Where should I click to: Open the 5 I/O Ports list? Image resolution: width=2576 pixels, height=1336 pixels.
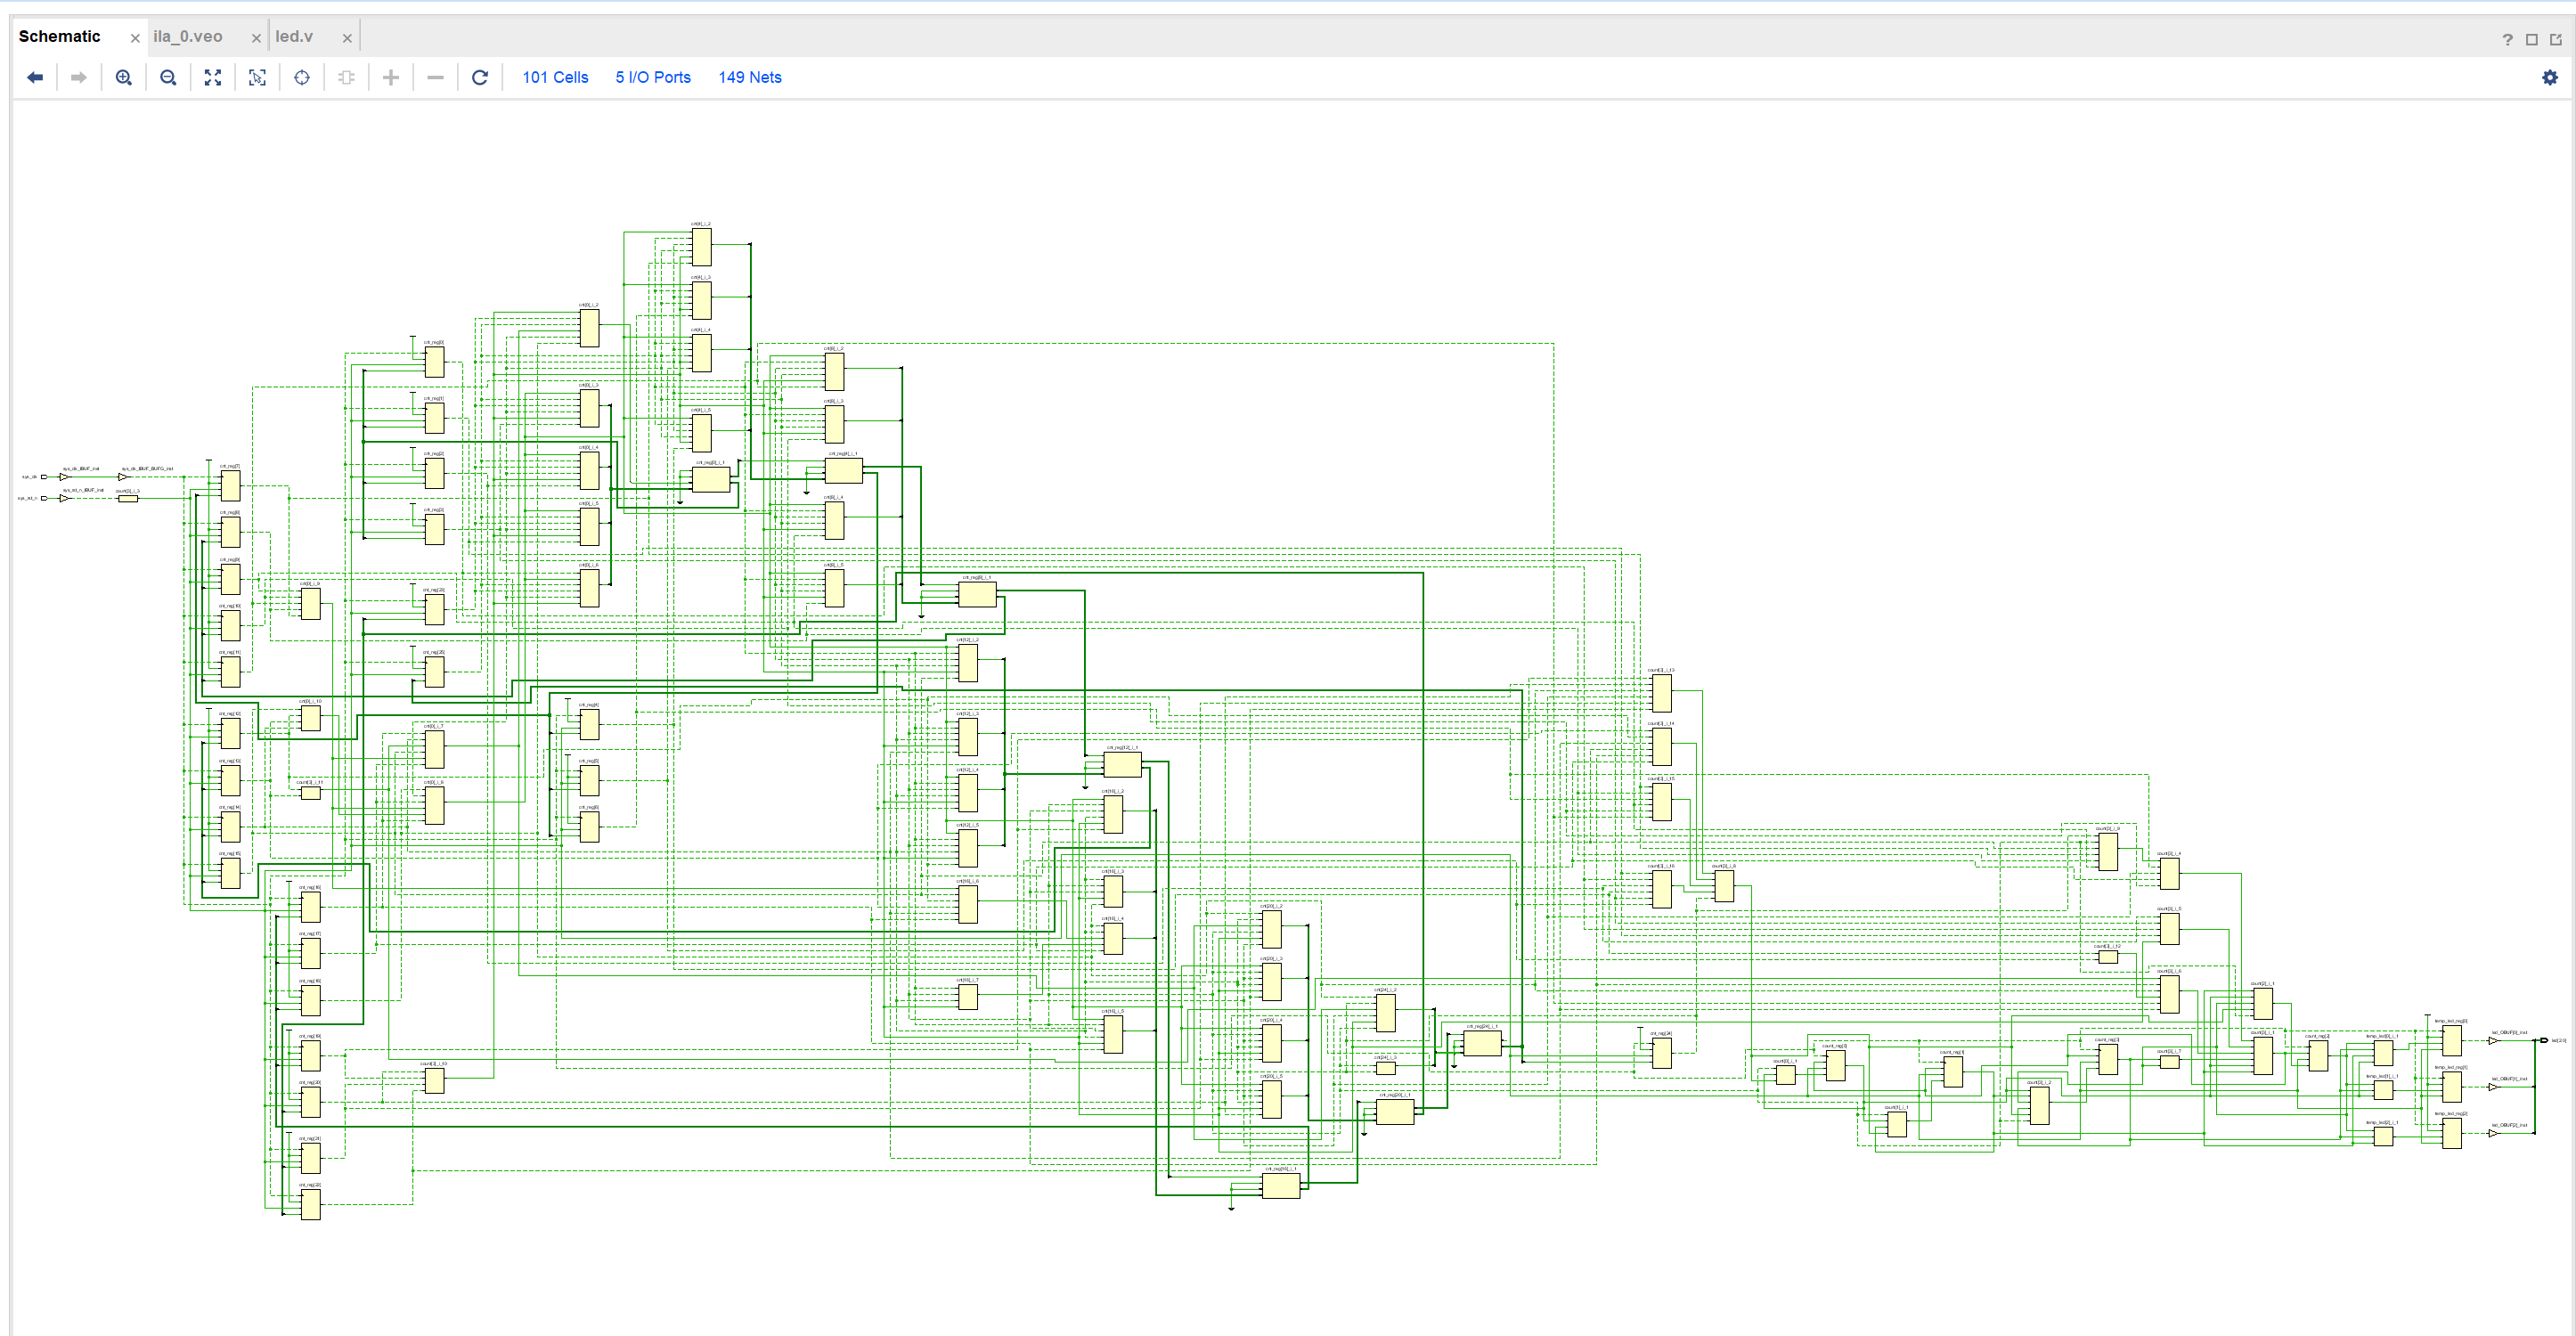coord(652,77)
